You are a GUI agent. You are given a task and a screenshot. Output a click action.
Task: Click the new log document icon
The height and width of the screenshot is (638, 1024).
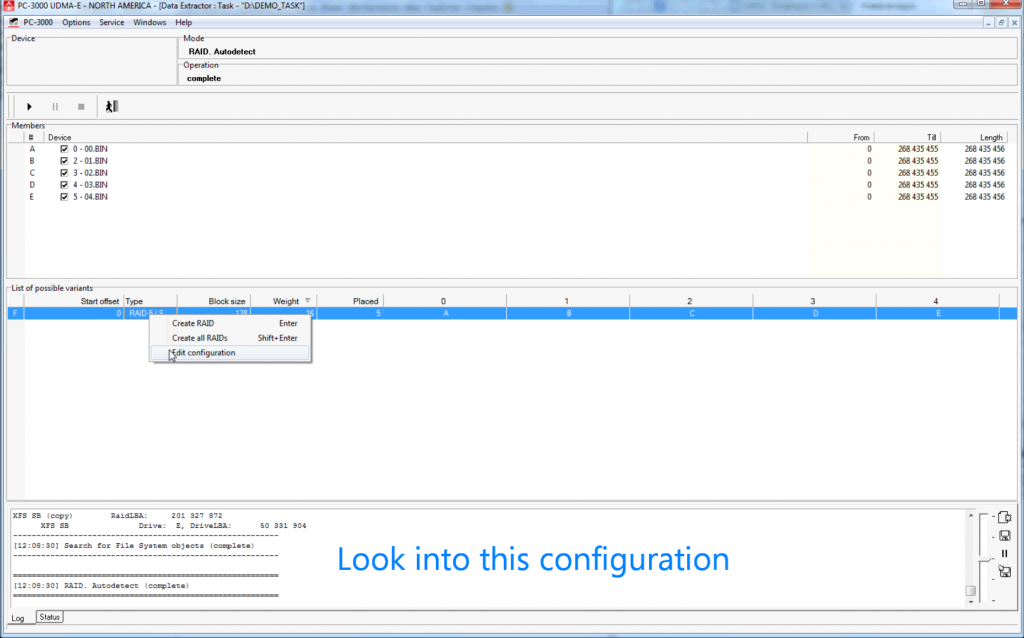click(x=1004, y=517)
